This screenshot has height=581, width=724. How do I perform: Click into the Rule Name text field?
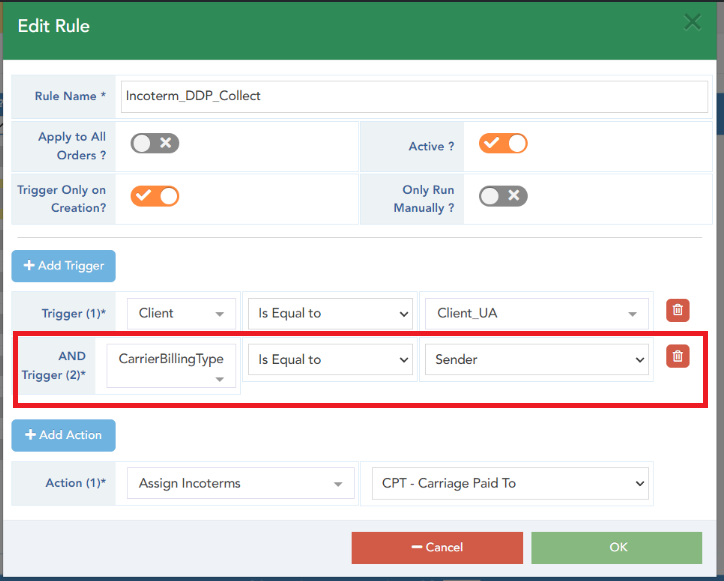click(414, 96)
